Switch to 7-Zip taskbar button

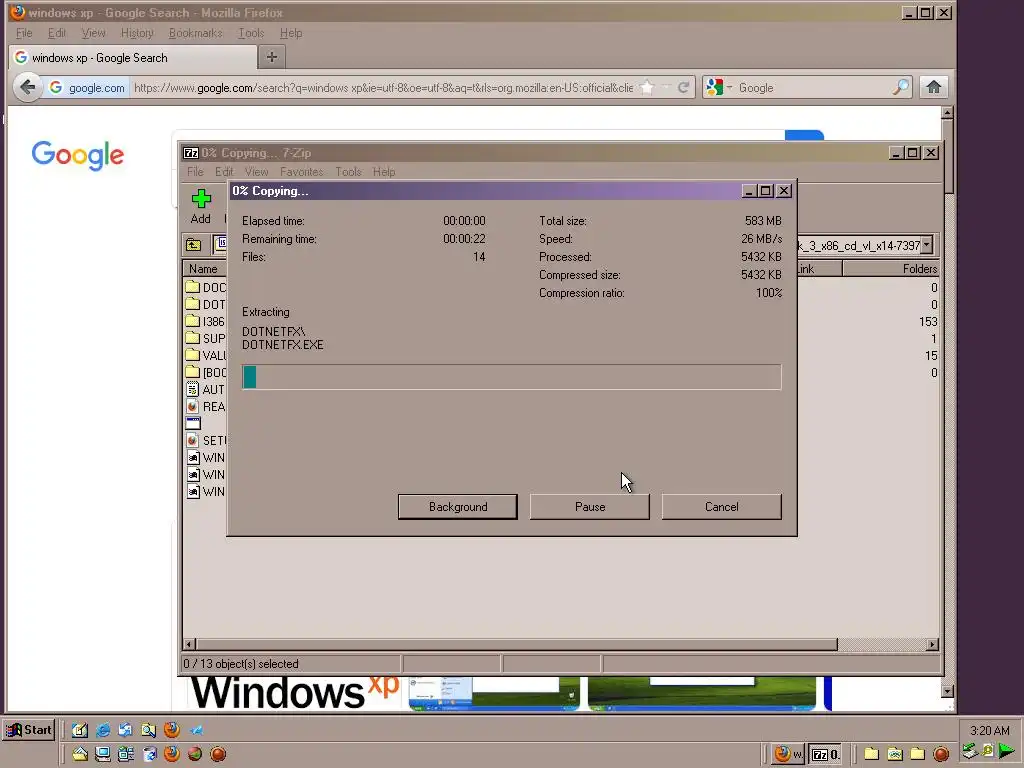(x=825, y=754)
